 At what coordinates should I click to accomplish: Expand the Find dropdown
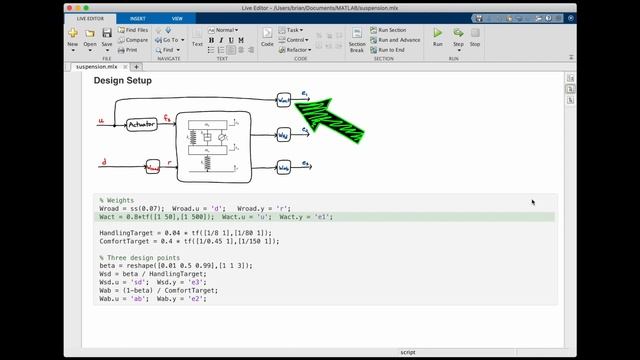[x=178, y=50]
